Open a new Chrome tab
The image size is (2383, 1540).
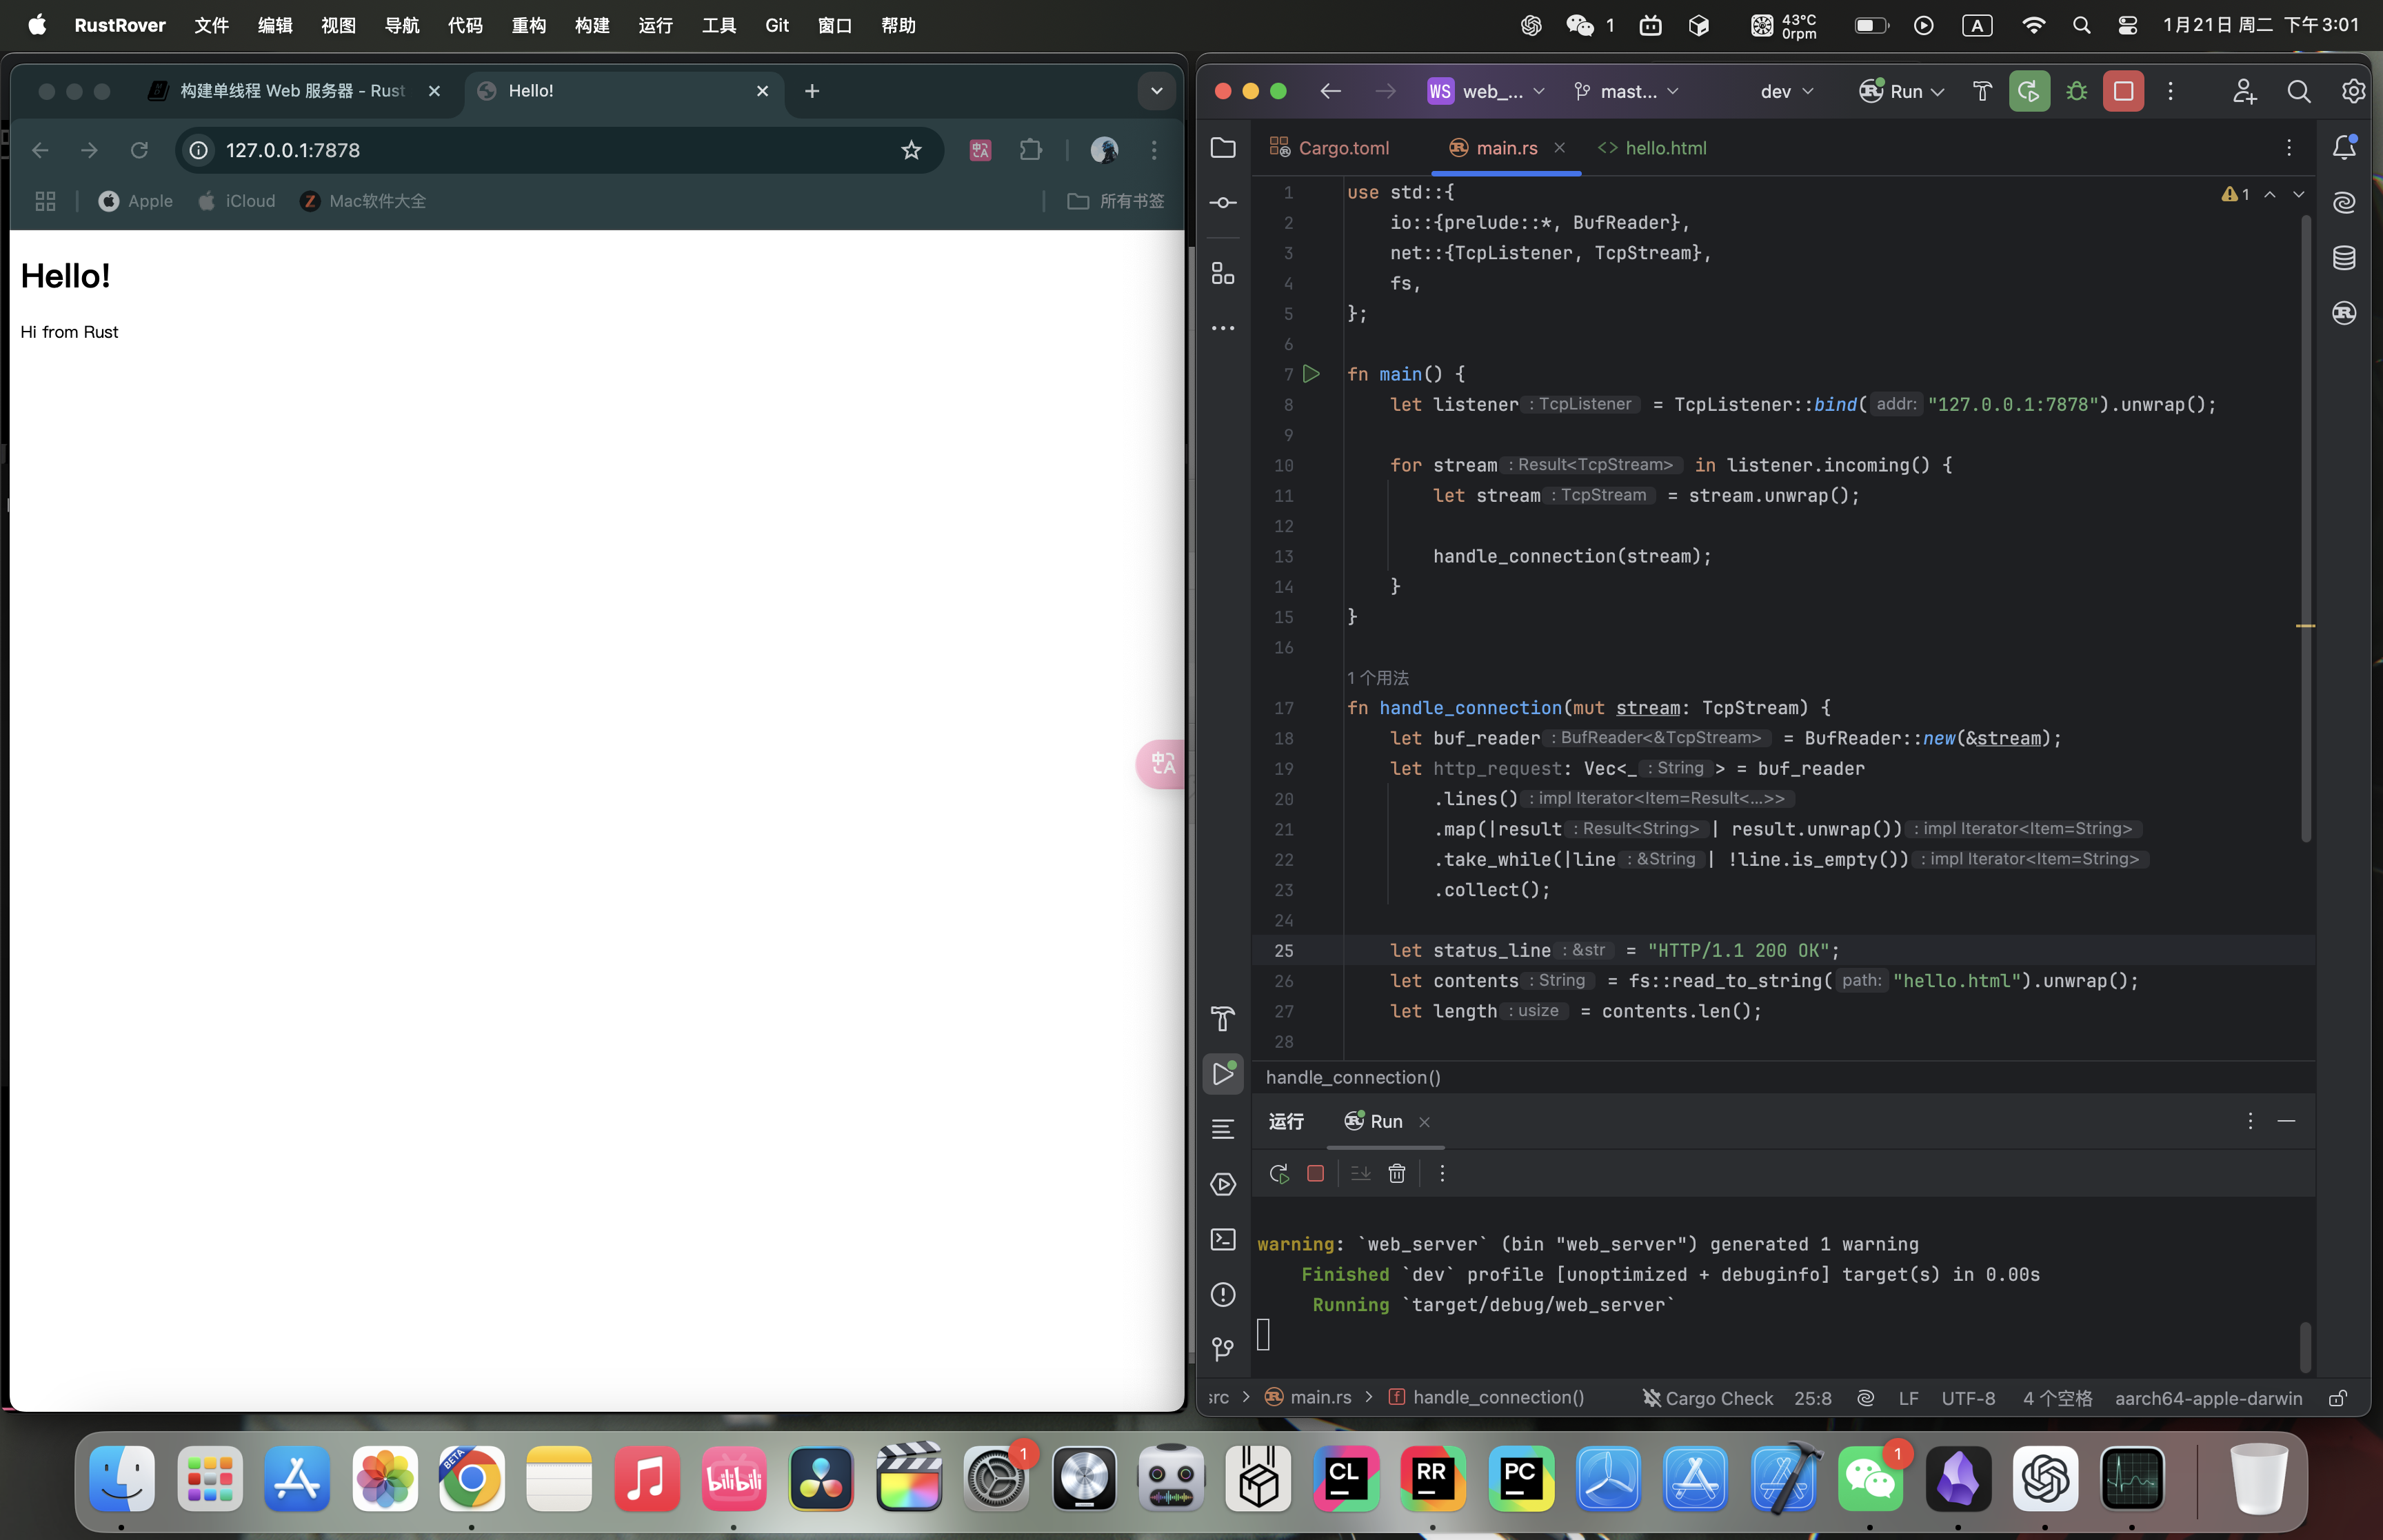(x=812, y=91)
